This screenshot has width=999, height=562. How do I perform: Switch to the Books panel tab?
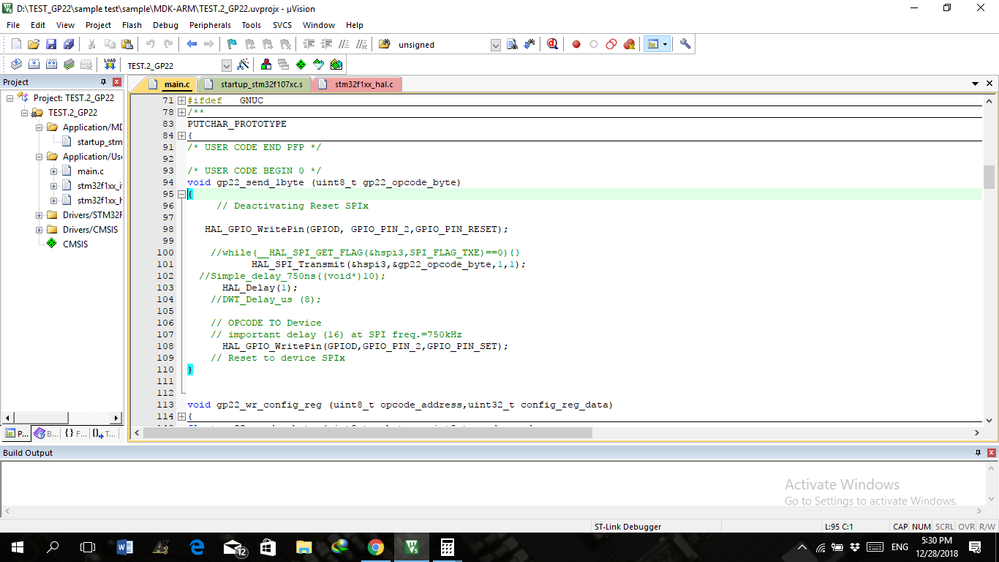47,433
